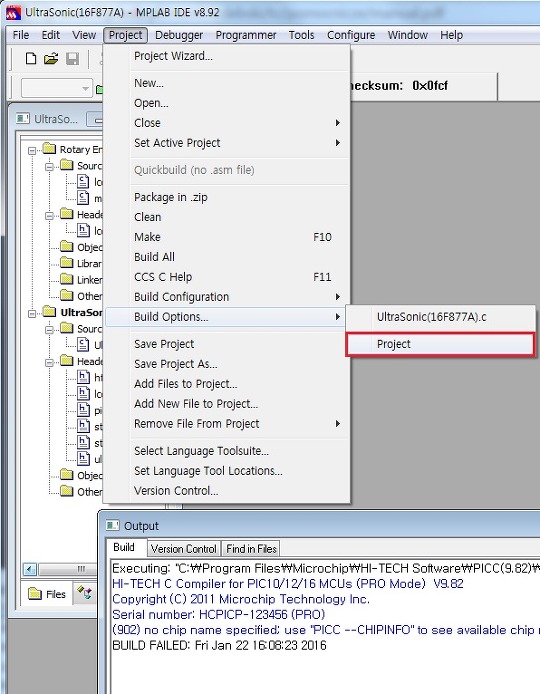Click the horizontal scrollbar thumb in project tree
Image resolution: width=540 pixels, height=694 pixels.
[67, 569]
